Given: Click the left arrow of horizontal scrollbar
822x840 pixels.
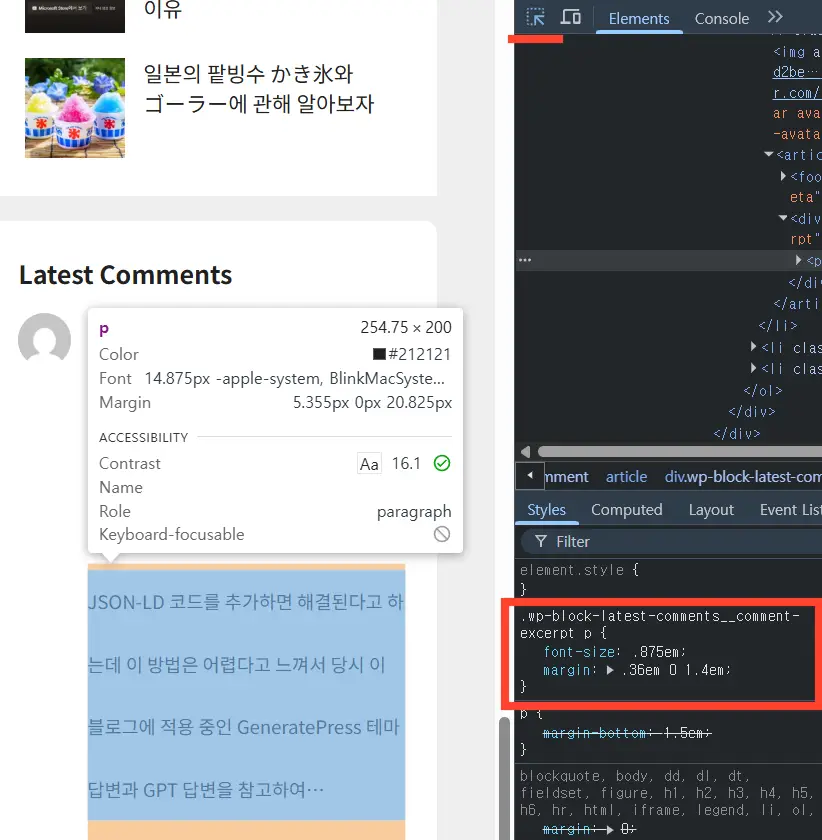Looking at the screenshot, I should pyautogui.click(x=524, y=452).
